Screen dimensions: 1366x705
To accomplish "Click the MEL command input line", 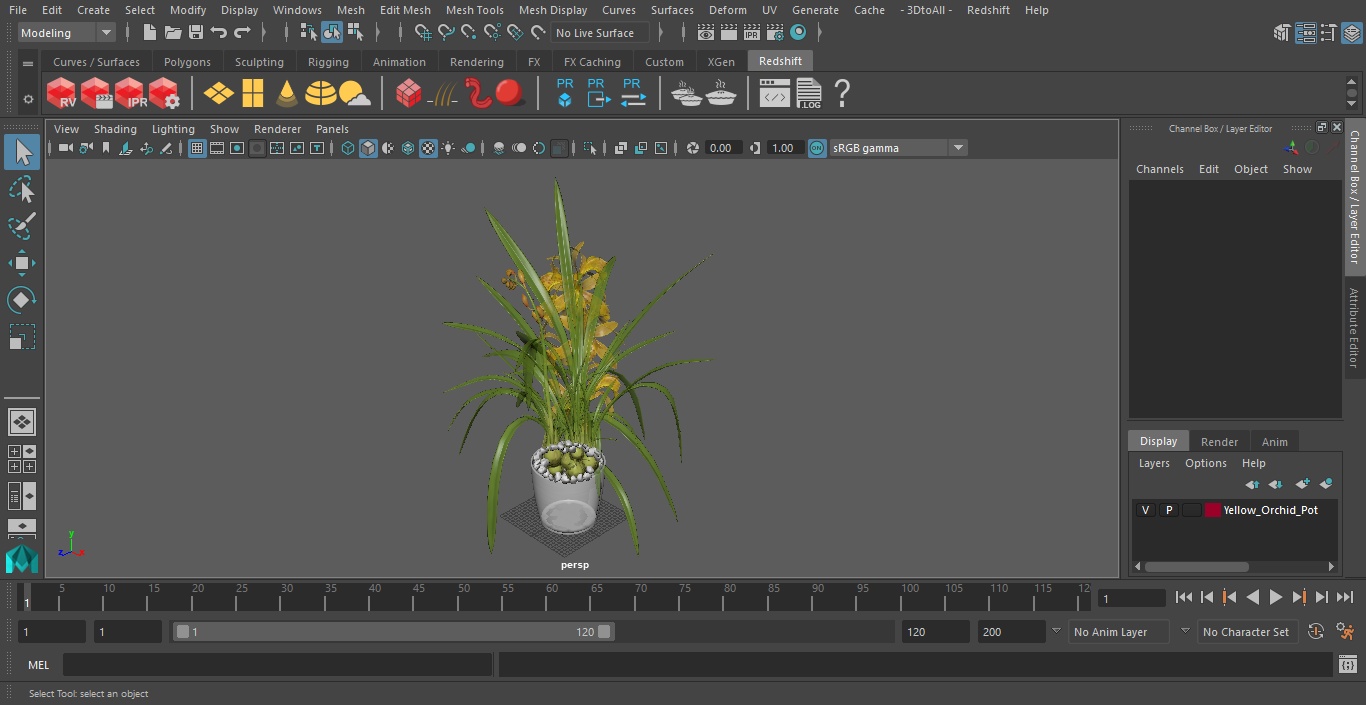I will (x=278, y=665).
